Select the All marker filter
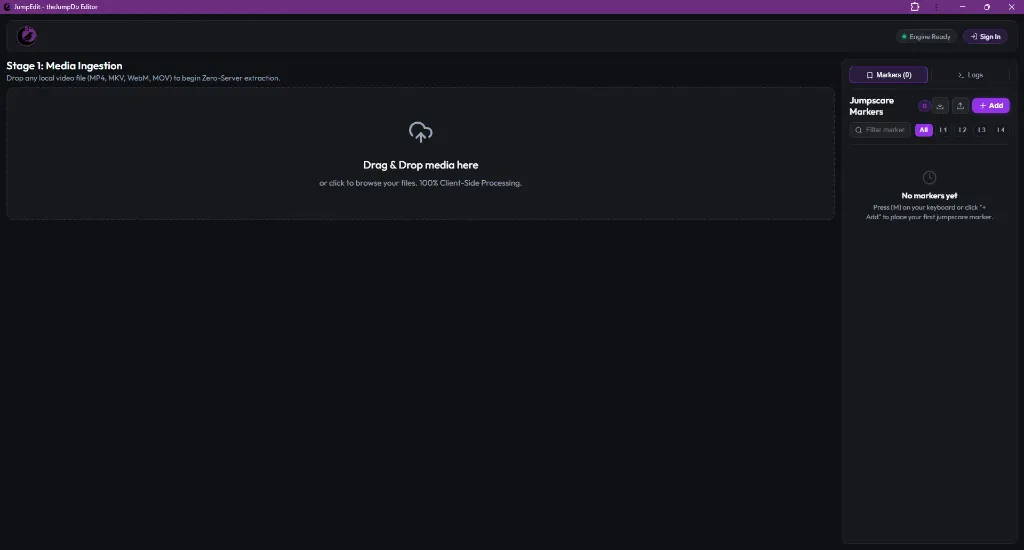 (x=923, y=130)
